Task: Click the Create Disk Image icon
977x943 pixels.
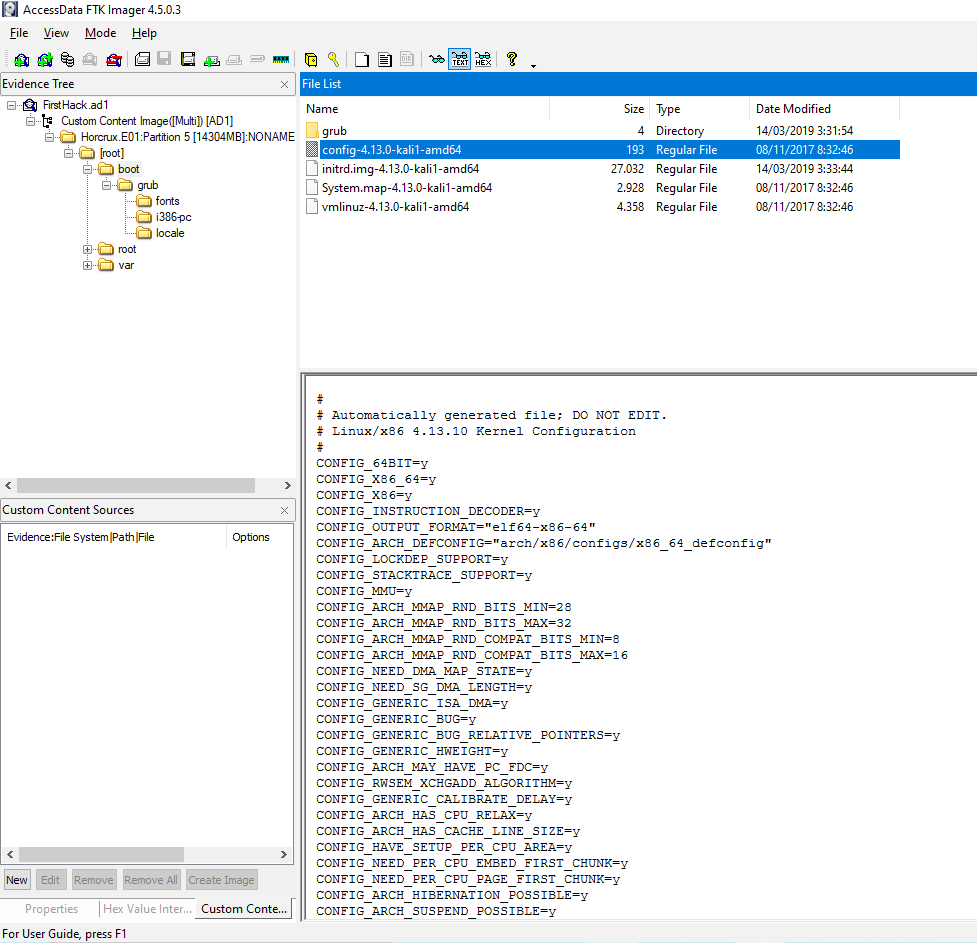Action: click(142, 60)
